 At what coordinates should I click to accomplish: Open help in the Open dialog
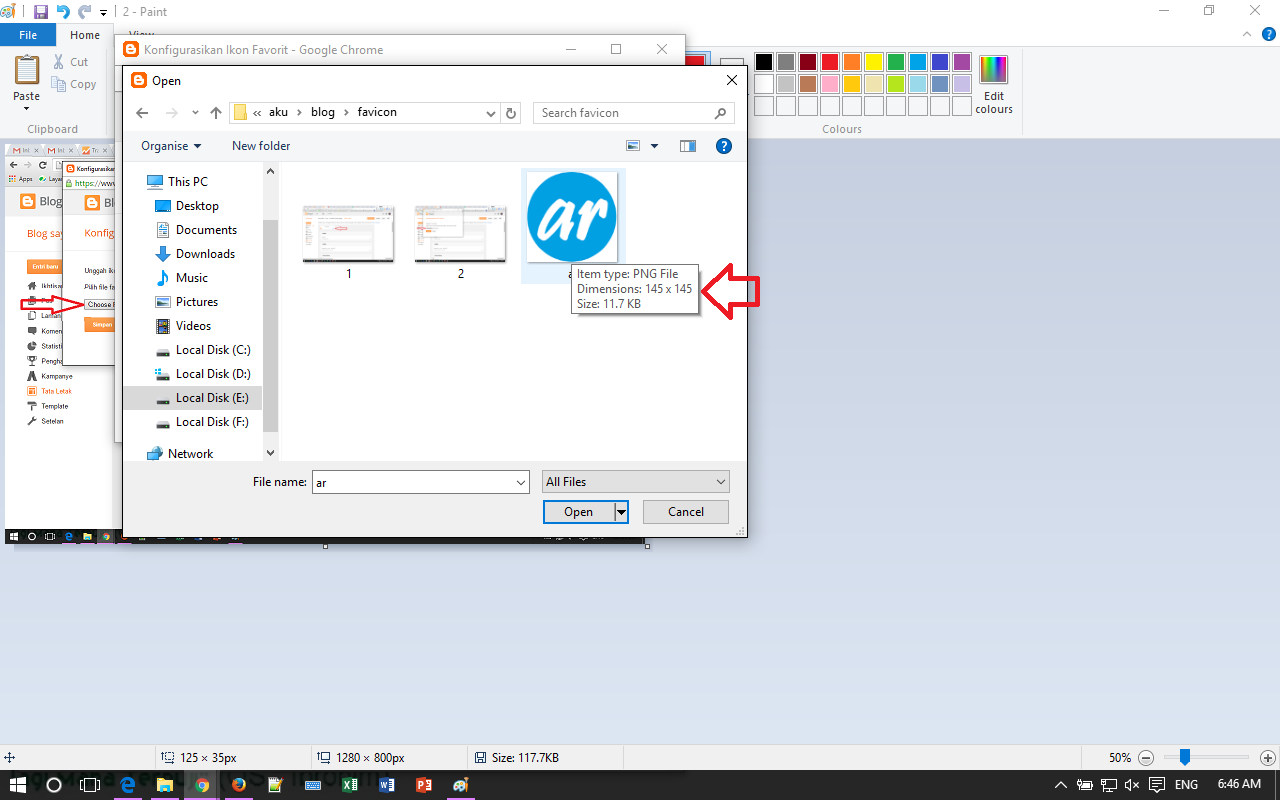coord(724,146)
